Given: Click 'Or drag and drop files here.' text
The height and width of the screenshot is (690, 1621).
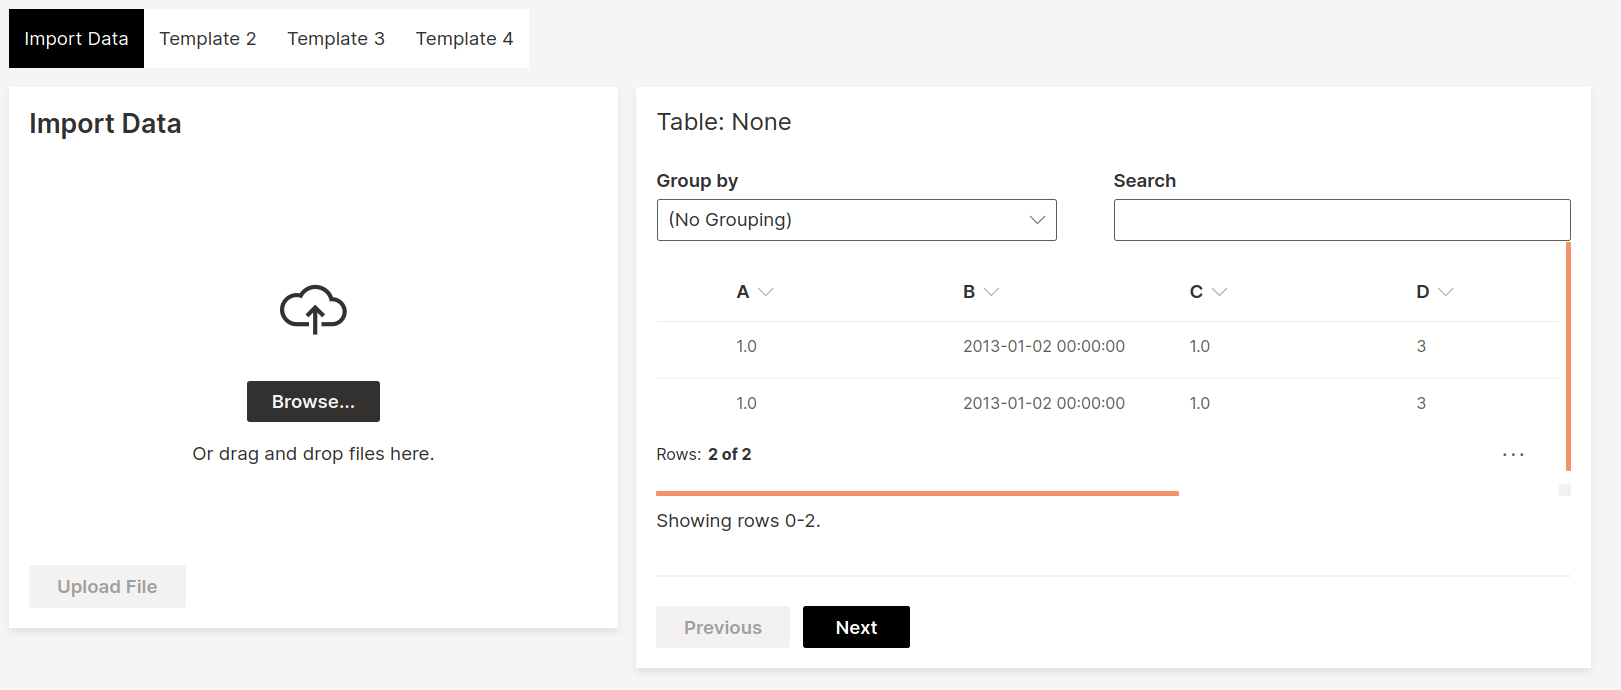Looking at the screenshot, I should point(313,454).
